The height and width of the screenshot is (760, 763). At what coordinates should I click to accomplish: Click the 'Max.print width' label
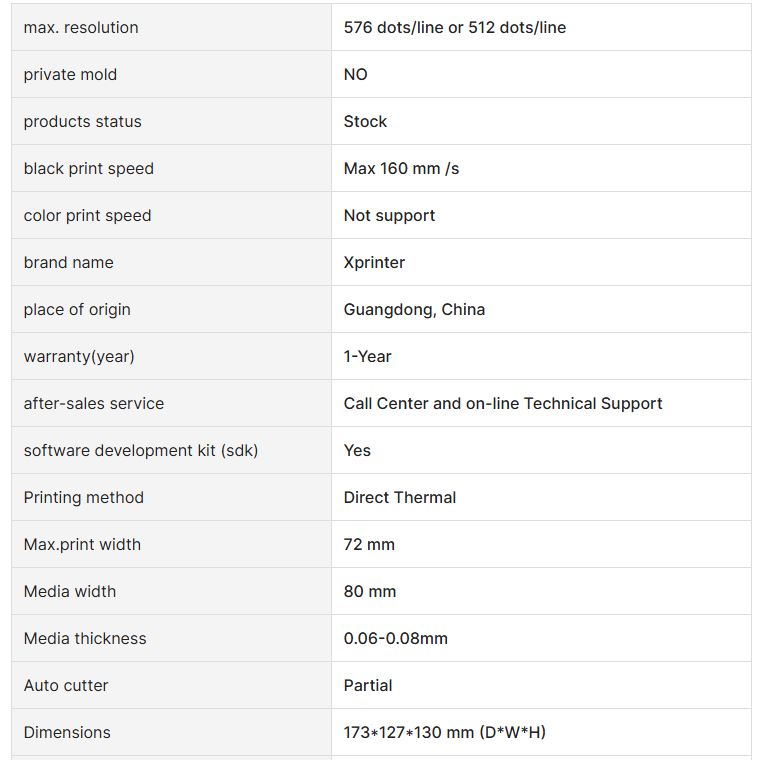tap(82, 544)
